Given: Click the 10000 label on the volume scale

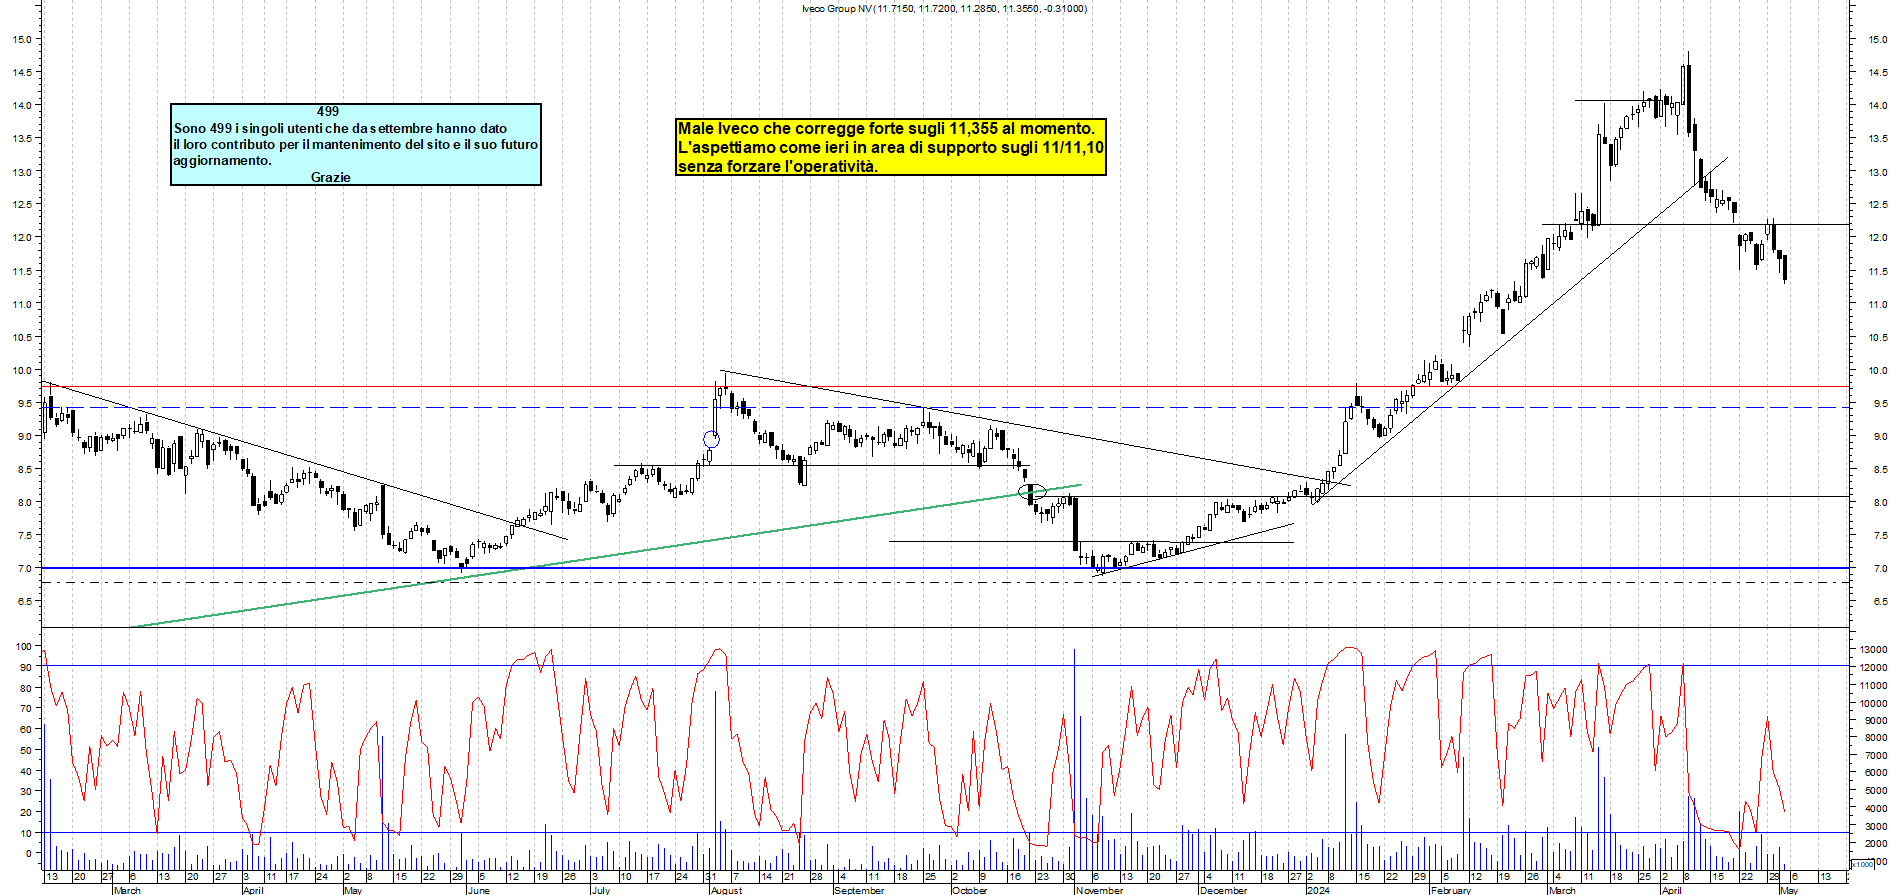Looking at the screenshot, I should click(x=1873, y=704).
